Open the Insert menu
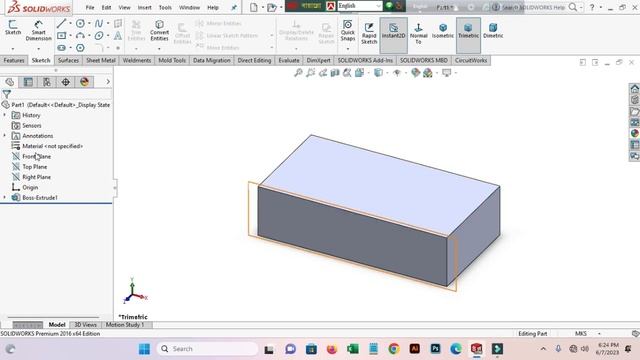 pyautogui.click(x=144, y=7)
